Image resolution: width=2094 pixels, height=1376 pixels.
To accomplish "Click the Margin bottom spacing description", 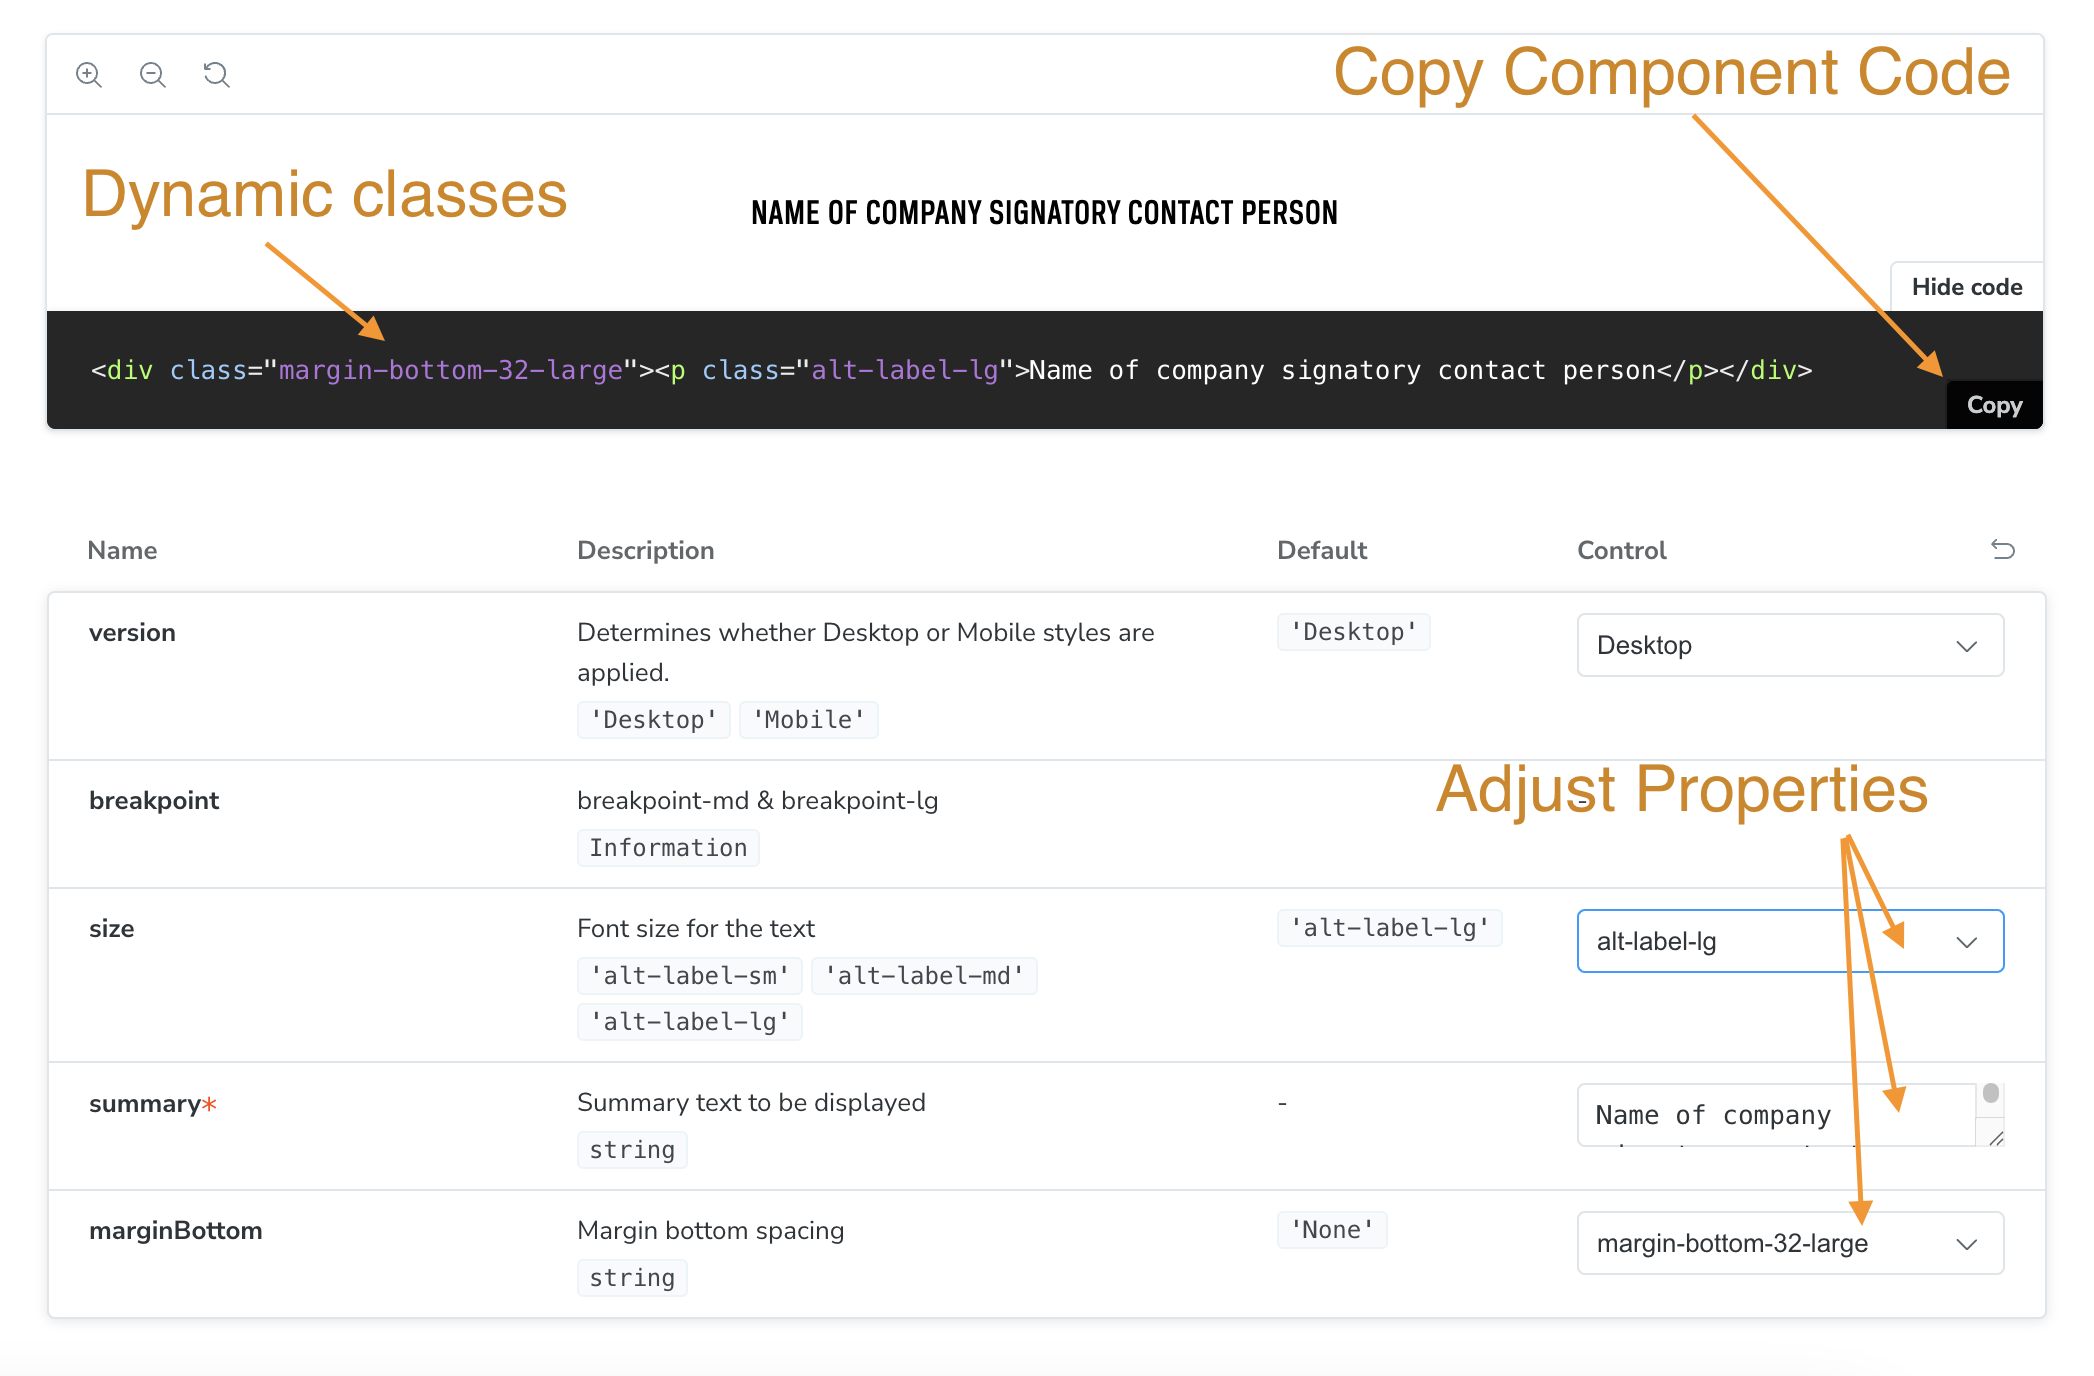I will (x=711, y=1231).
